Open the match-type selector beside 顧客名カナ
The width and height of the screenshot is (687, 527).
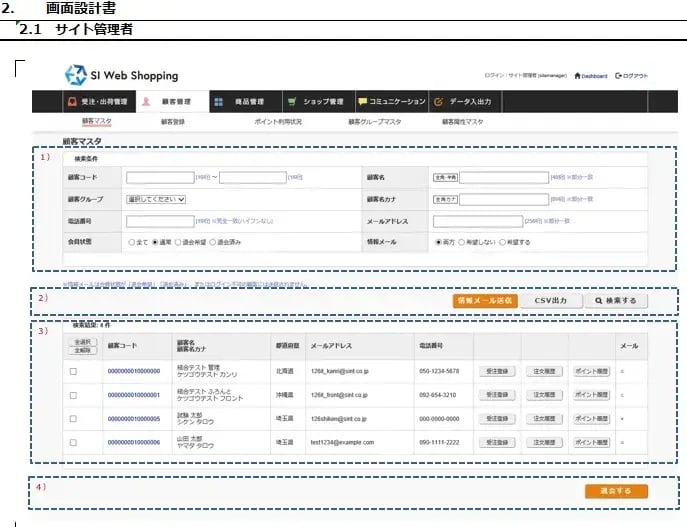(x=445, y=199)
